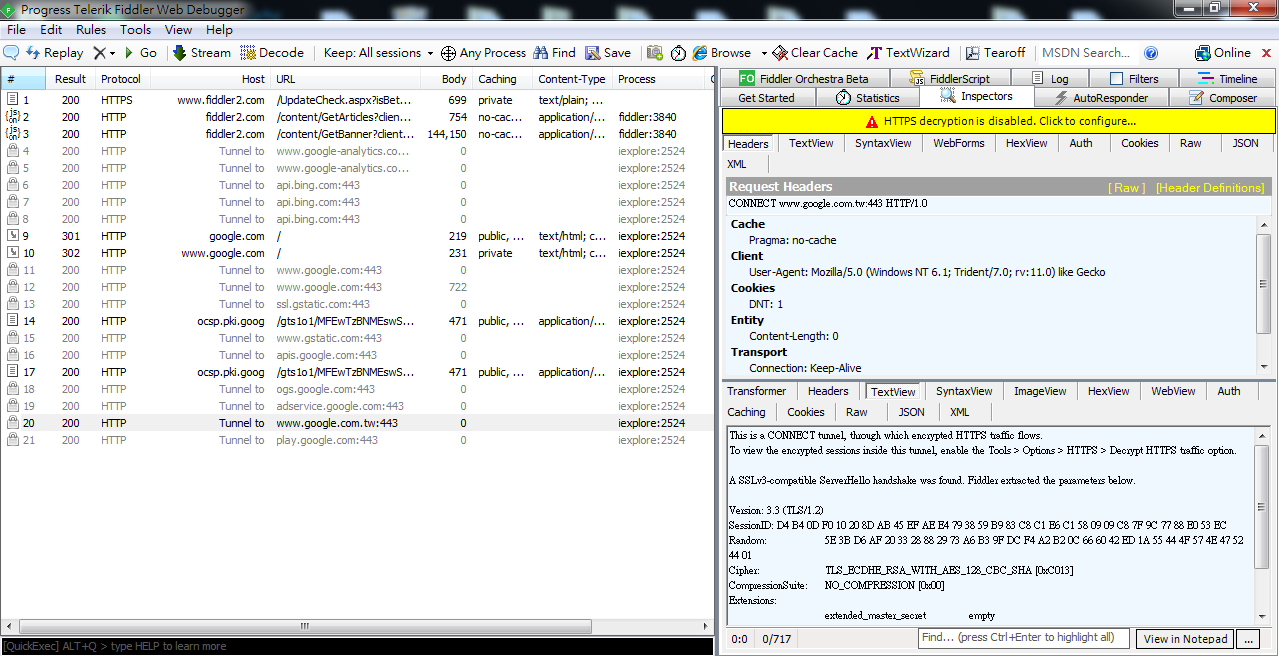Open the FiddlerScript tab
Screen dimensions: 1279x656
pyautogui.click(x=948, y=79)
